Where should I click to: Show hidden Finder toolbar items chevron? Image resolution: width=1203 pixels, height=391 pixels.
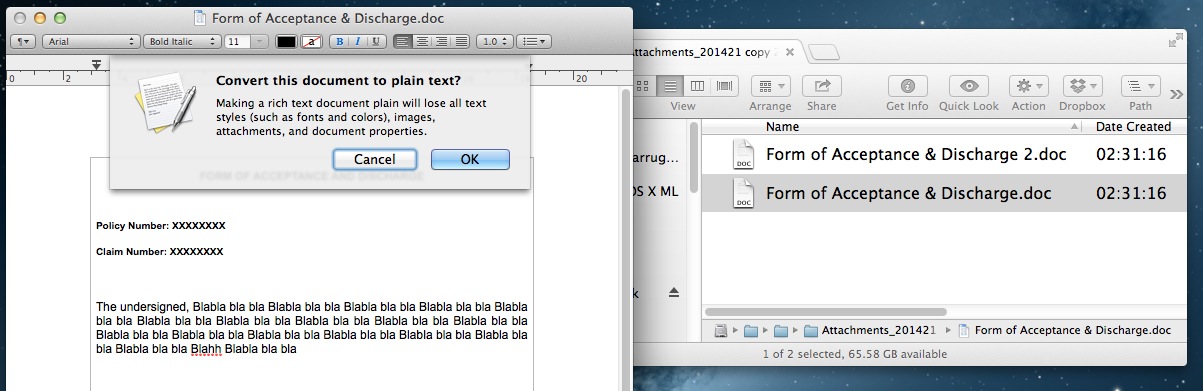coord(1177,93)
